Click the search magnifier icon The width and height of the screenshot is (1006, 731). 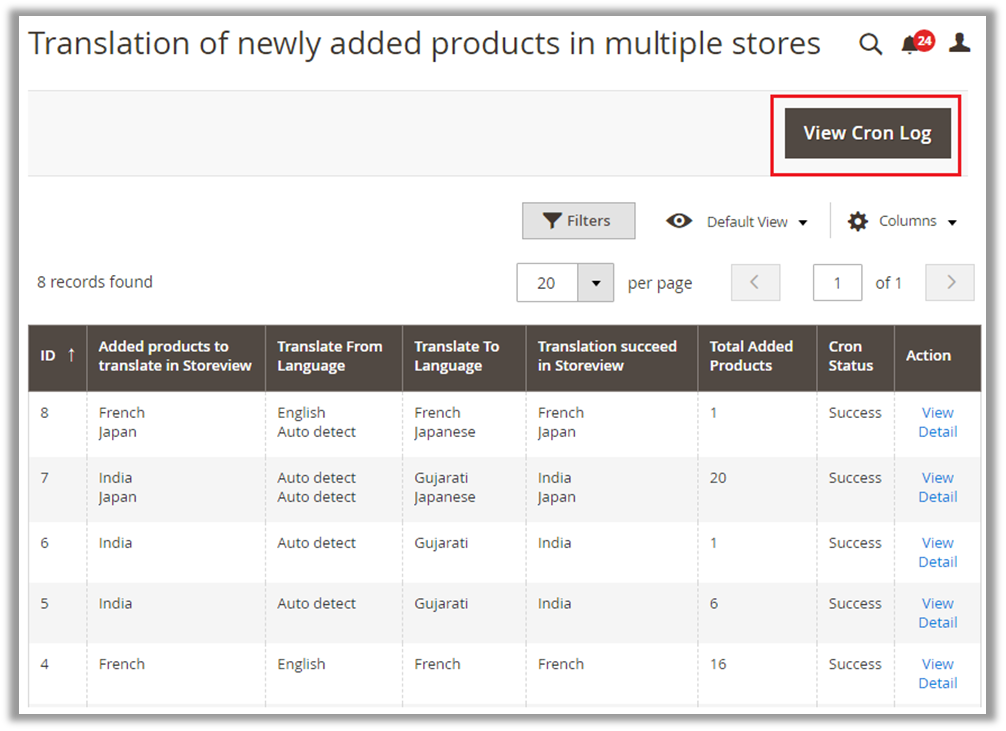pyautogui.click(x=871, y=44)
